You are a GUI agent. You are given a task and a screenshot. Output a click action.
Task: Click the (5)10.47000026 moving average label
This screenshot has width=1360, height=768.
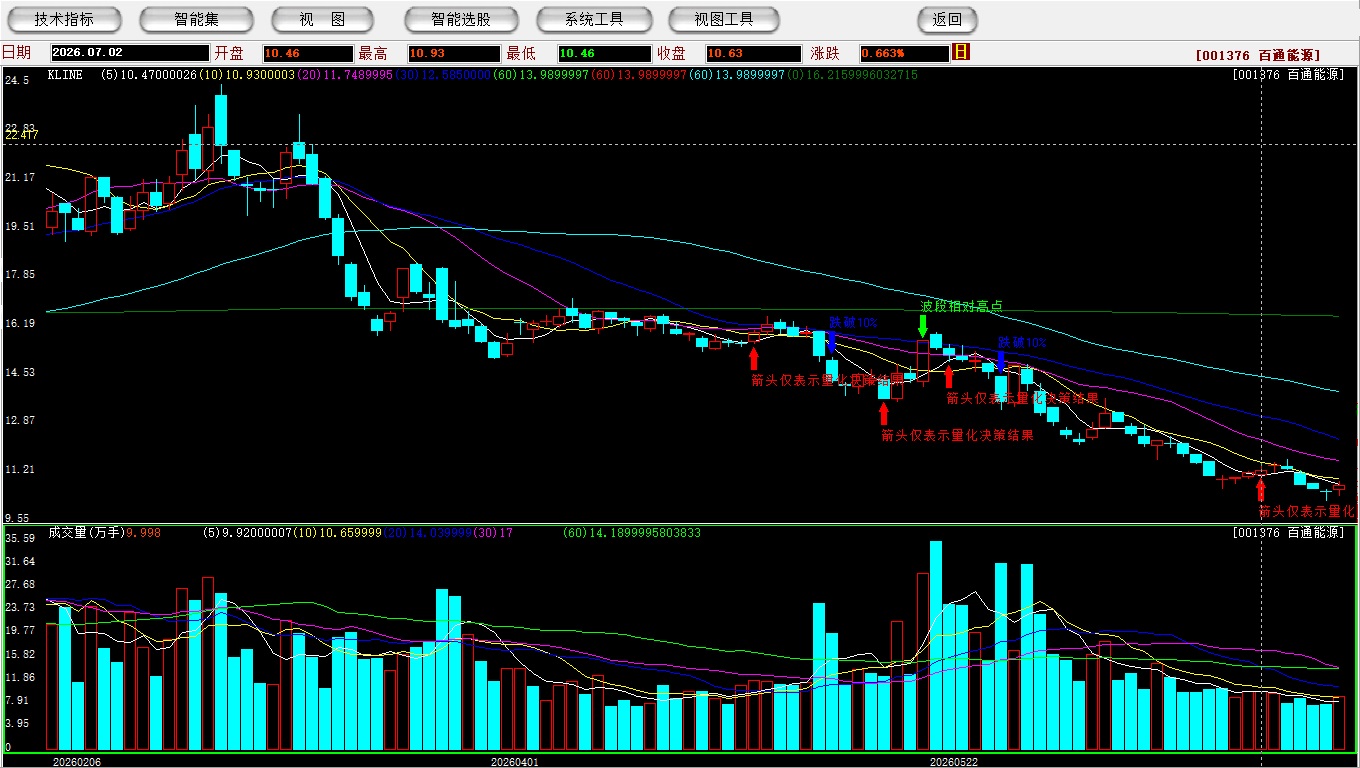(149, 75)
